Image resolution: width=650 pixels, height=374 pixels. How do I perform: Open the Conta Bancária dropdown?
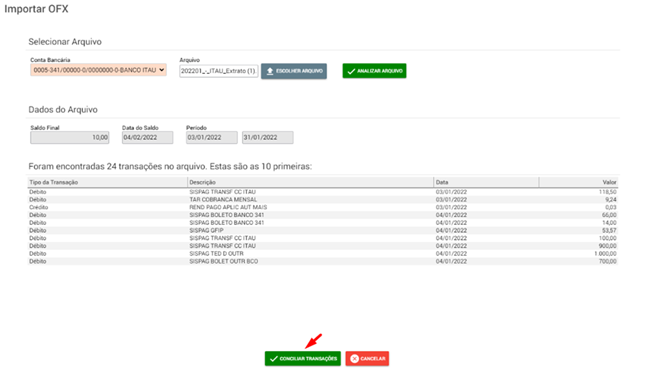pyautogui.click(x=98, y=70)
